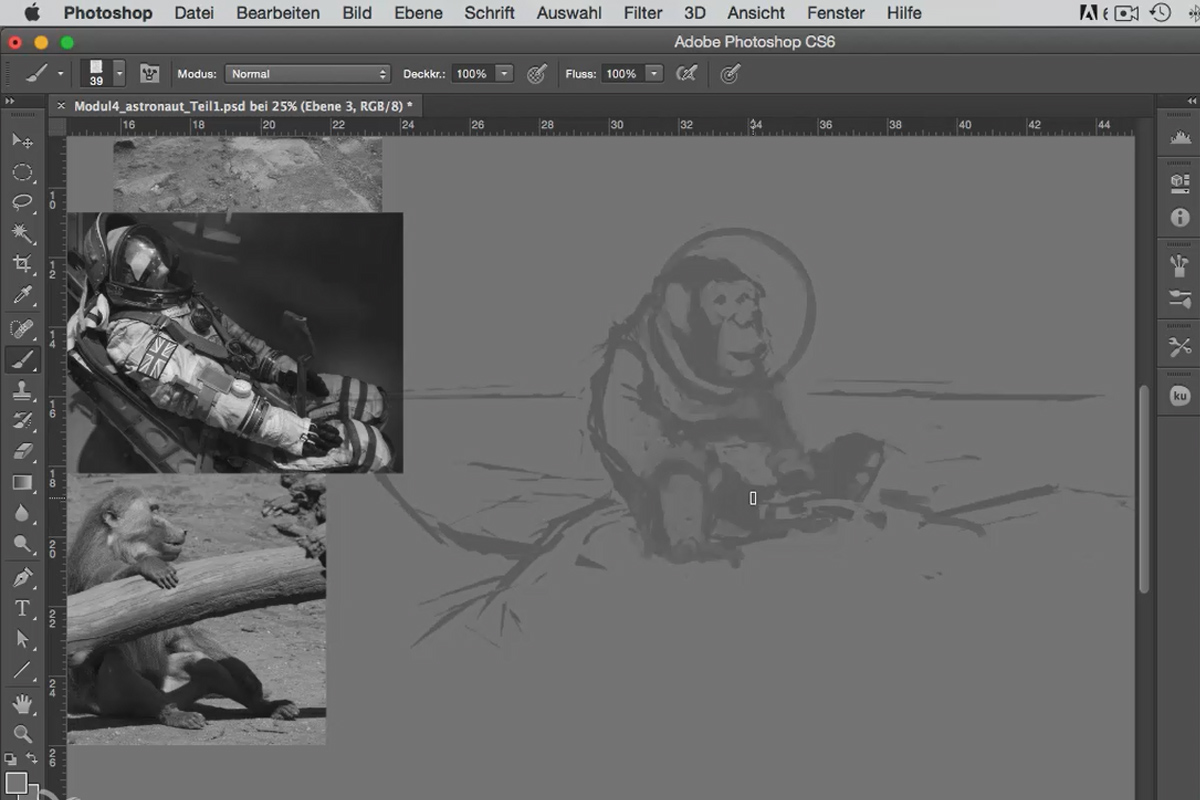
Task: Select the Move tool
Action: coord(22,140)
